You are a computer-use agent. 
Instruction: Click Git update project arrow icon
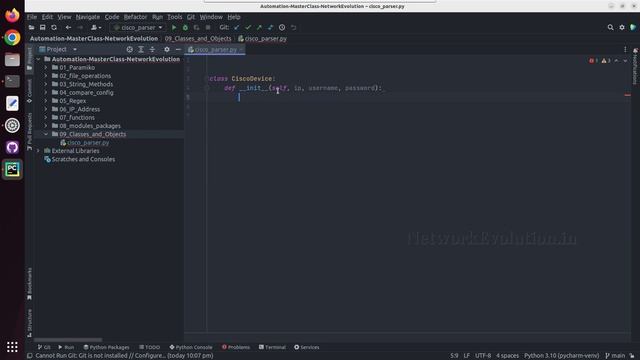point(237,27)
